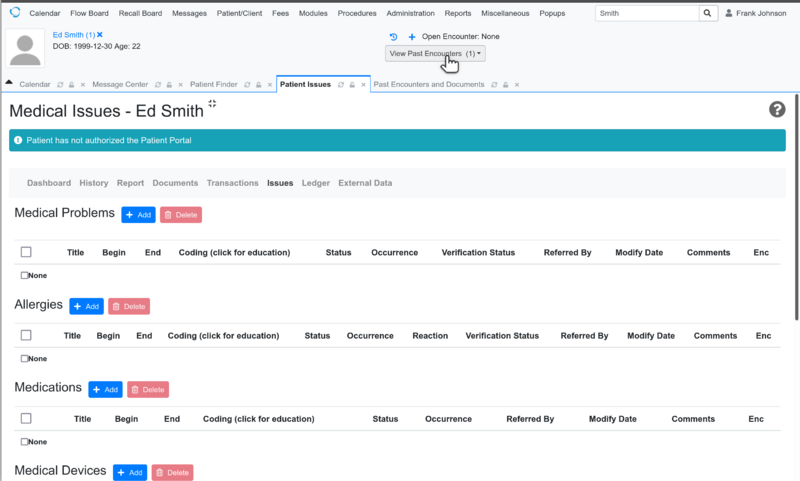Click the OpenEMR logo icon
Image resolution: width=800 pixels, height=481 pixels.
point(15,12)
